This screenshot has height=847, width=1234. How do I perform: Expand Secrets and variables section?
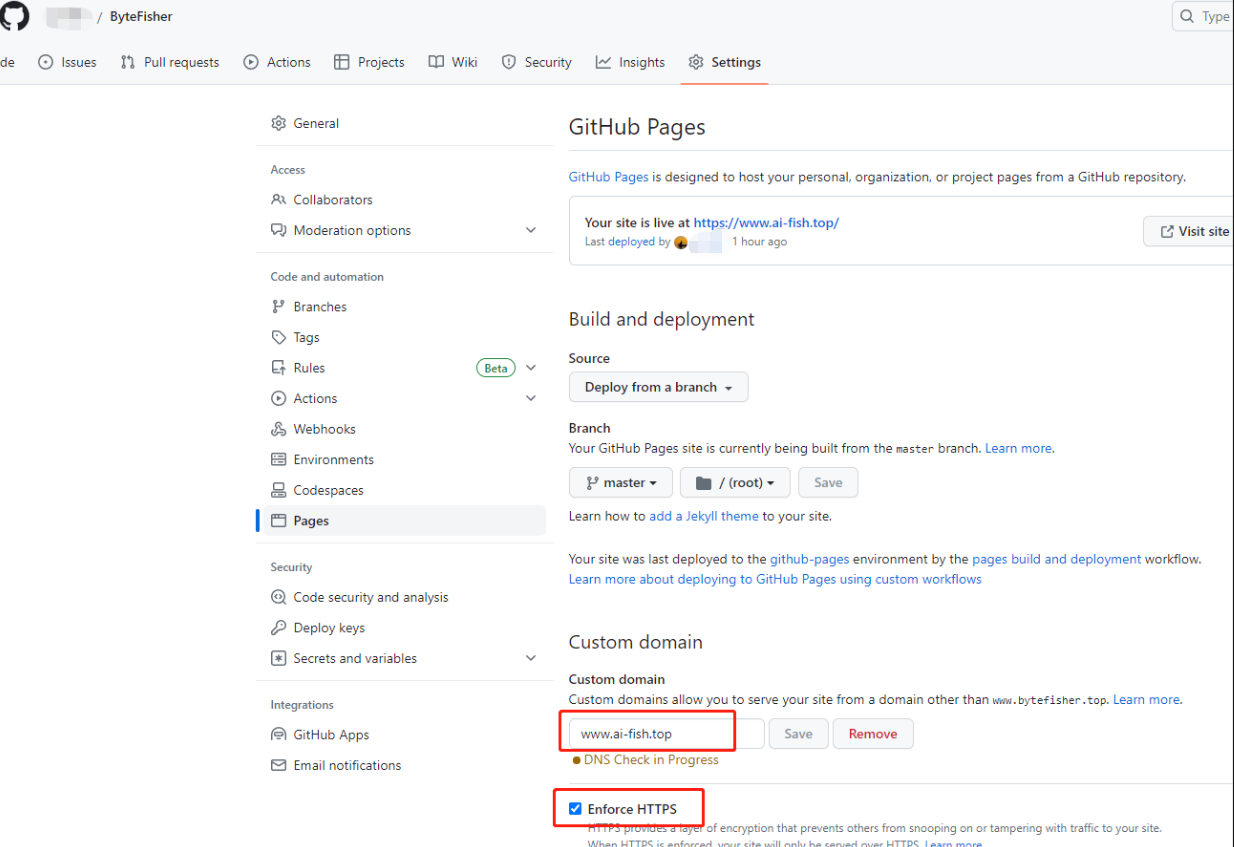pos(531,658)
